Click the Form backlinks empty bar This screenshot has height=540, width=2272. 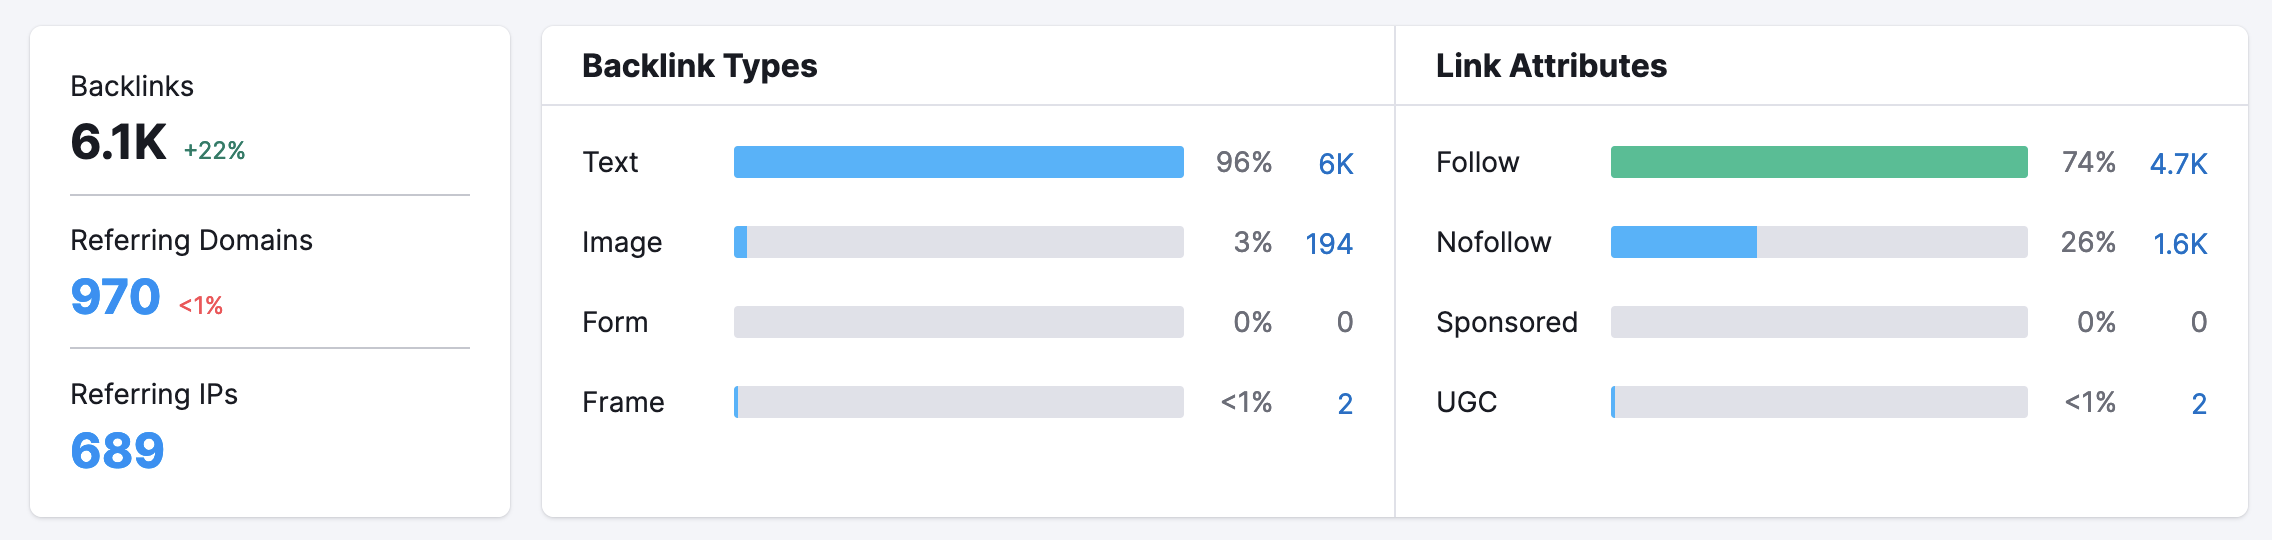tap(958, 322)
